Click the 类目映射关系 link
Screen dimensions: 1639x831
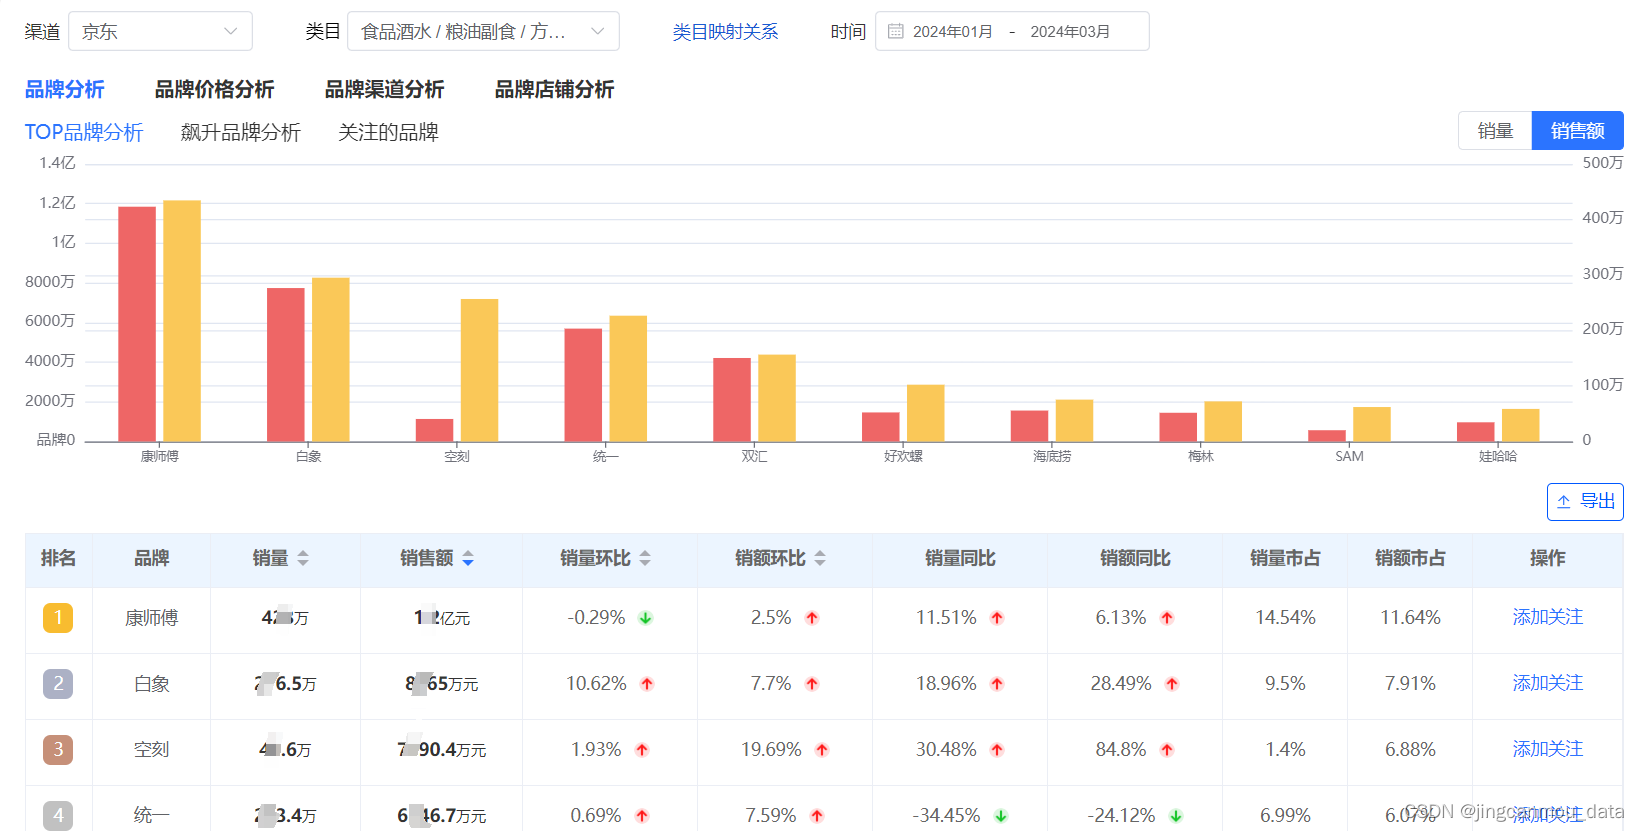point(725,32)
